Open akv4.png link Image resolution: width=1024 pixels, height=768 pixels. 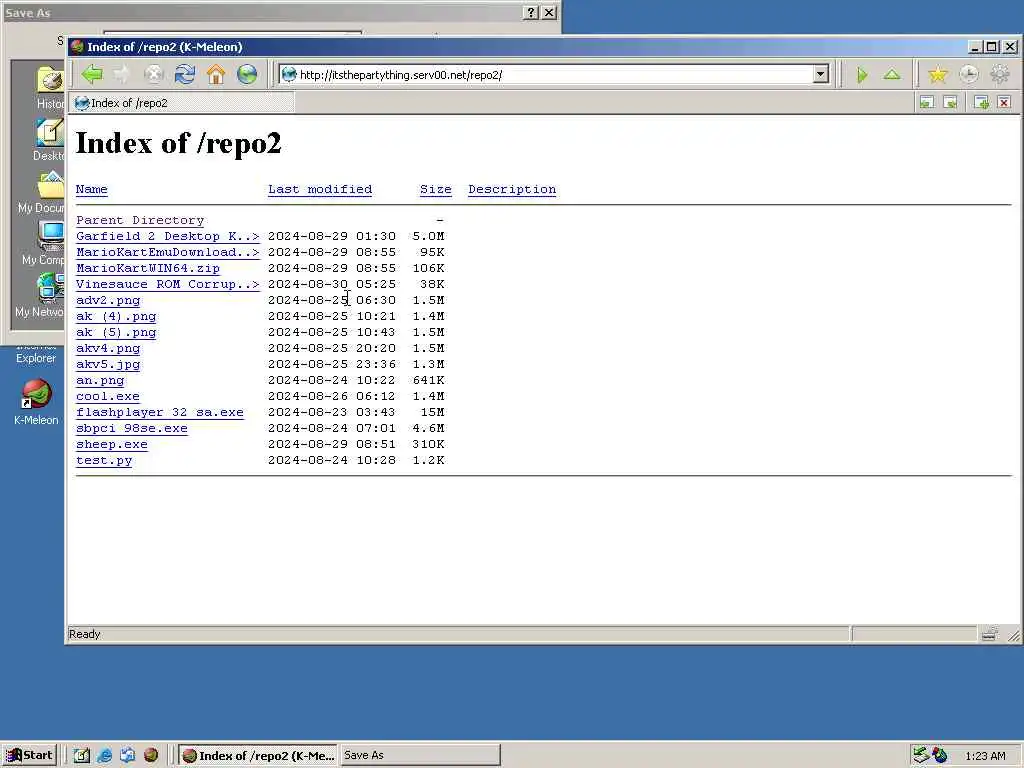tap(108, 348)
